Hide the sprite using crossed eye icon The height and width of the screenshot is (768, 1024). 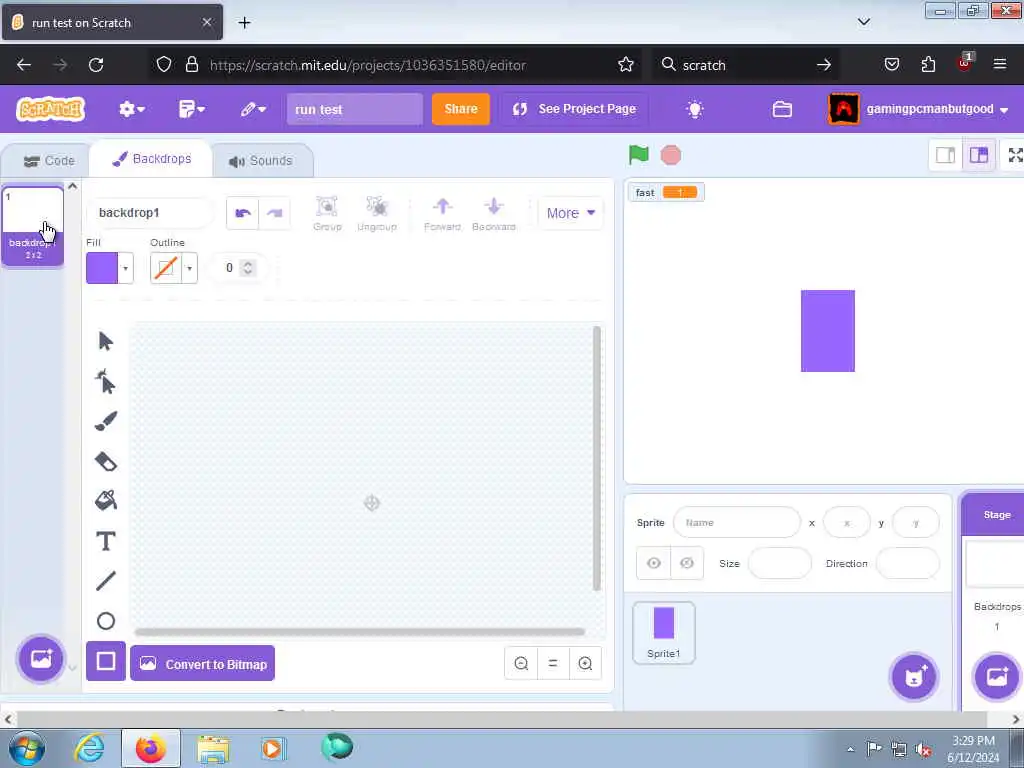(686, 563)
